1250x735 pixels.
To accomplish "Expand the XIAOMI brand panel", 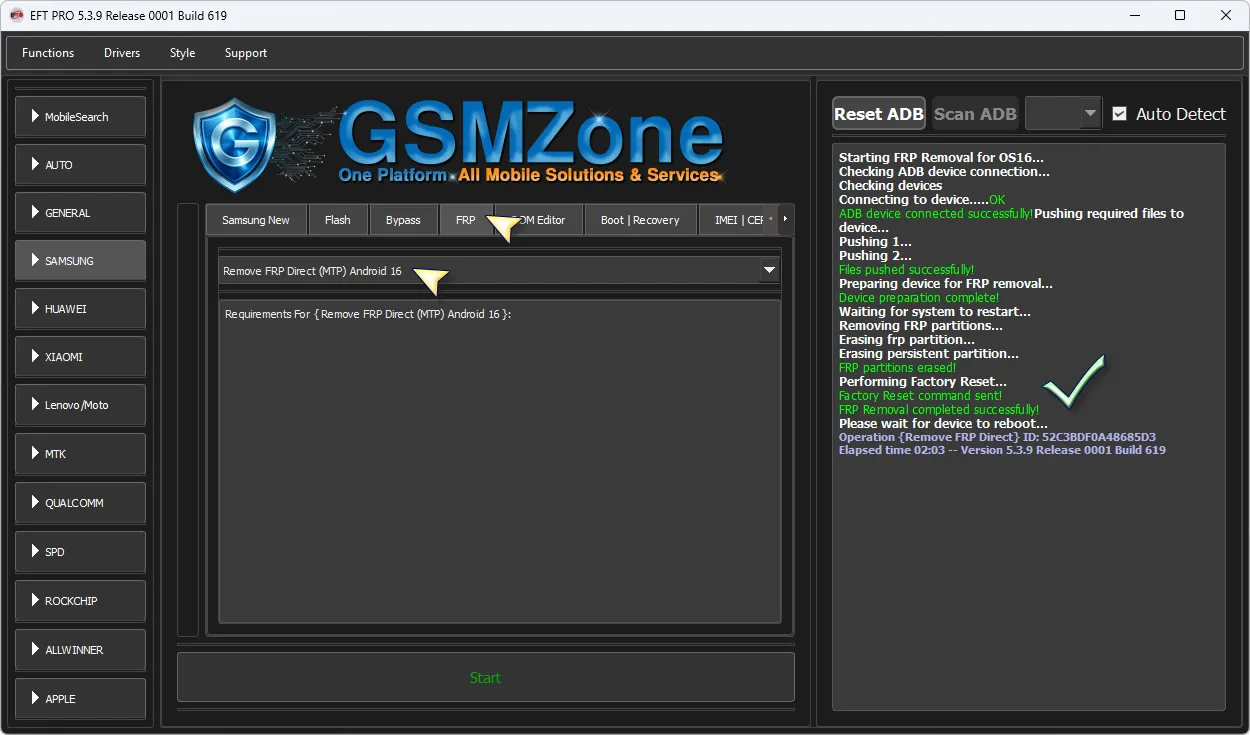I will point(80,357).
